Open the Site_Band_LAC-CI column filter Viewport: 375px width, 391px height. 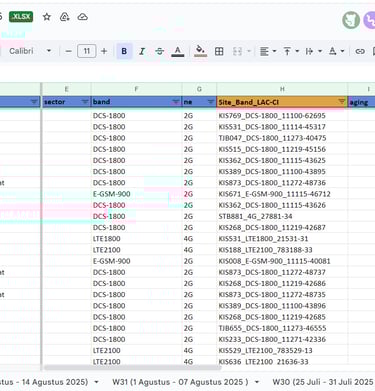342,101
